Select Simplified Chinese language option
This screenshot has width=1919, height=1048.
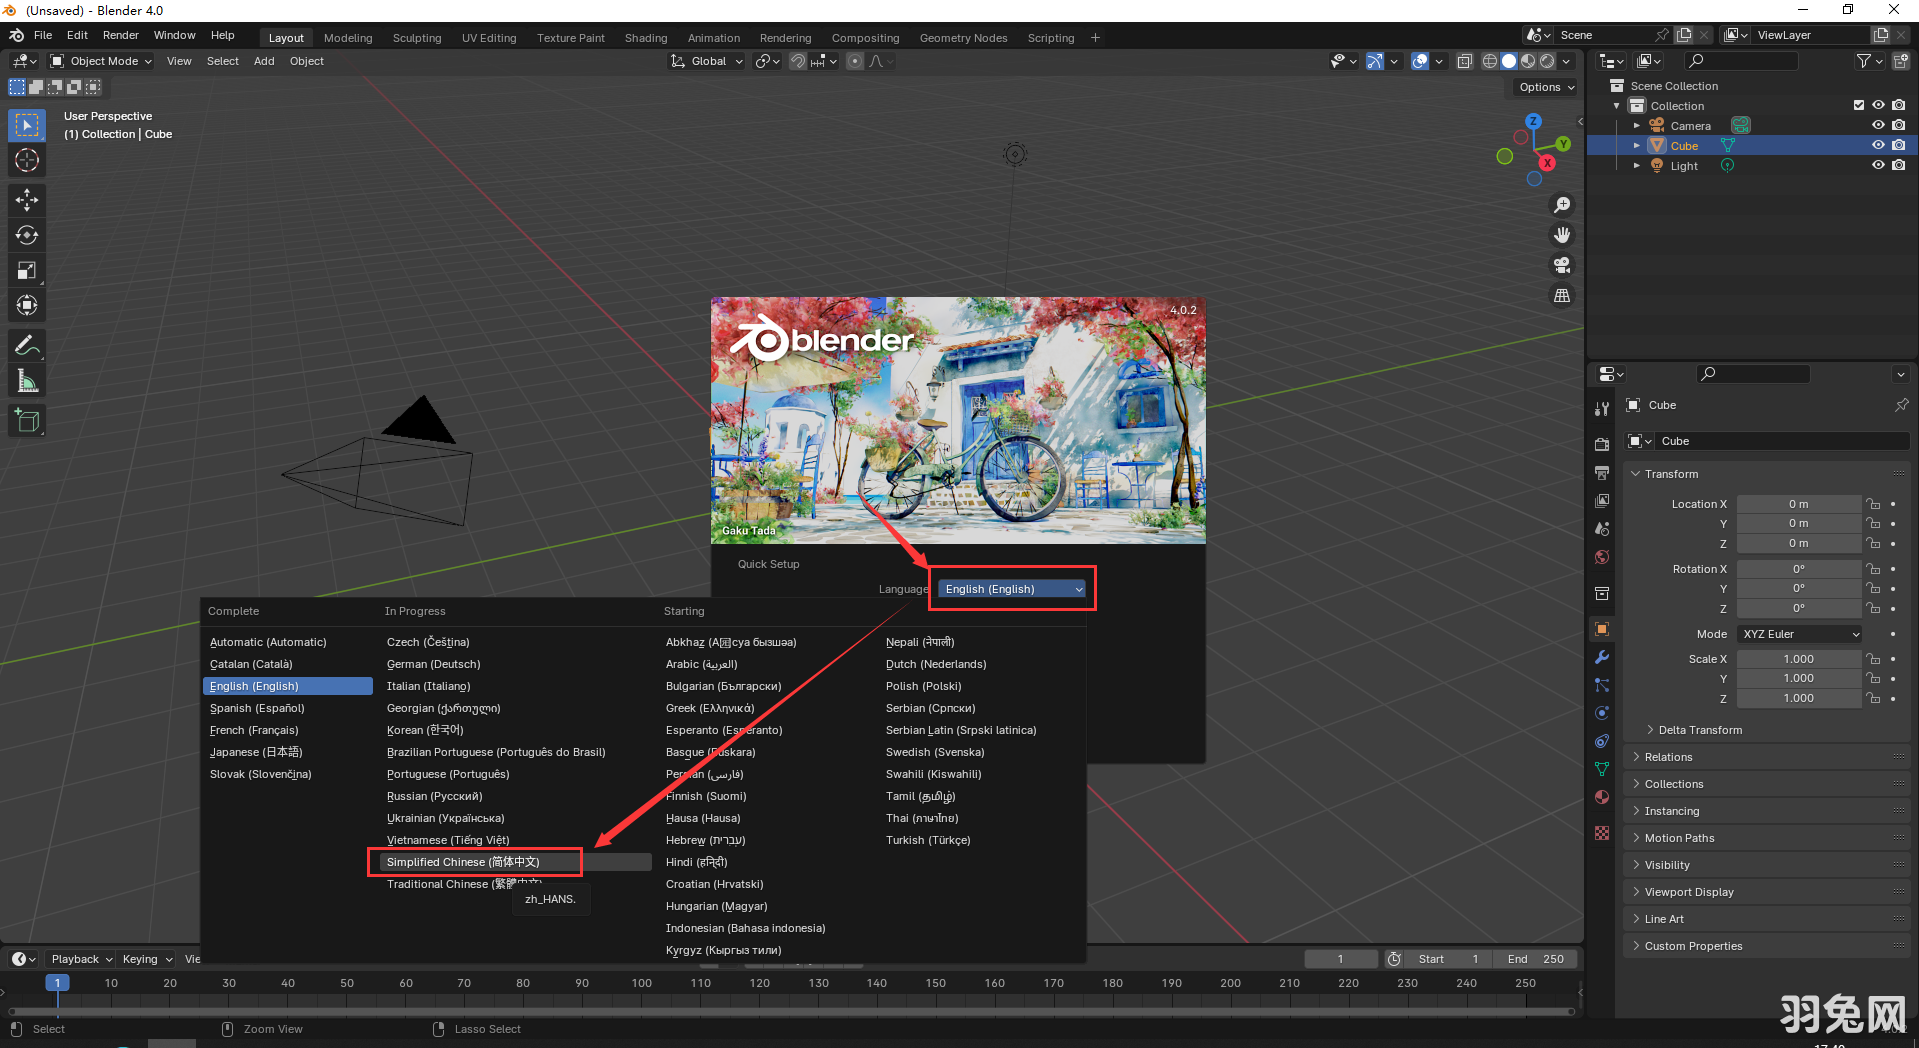pyautogui.click(x=463, y=861)
